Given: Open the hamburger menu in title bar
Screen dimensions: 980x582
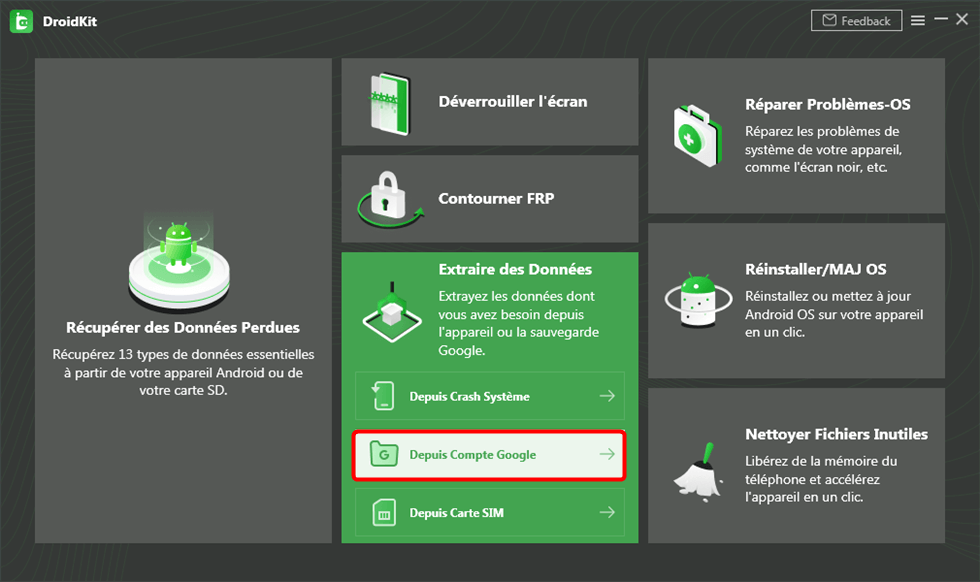Looking at the screenshot, I should pos(918,21).
